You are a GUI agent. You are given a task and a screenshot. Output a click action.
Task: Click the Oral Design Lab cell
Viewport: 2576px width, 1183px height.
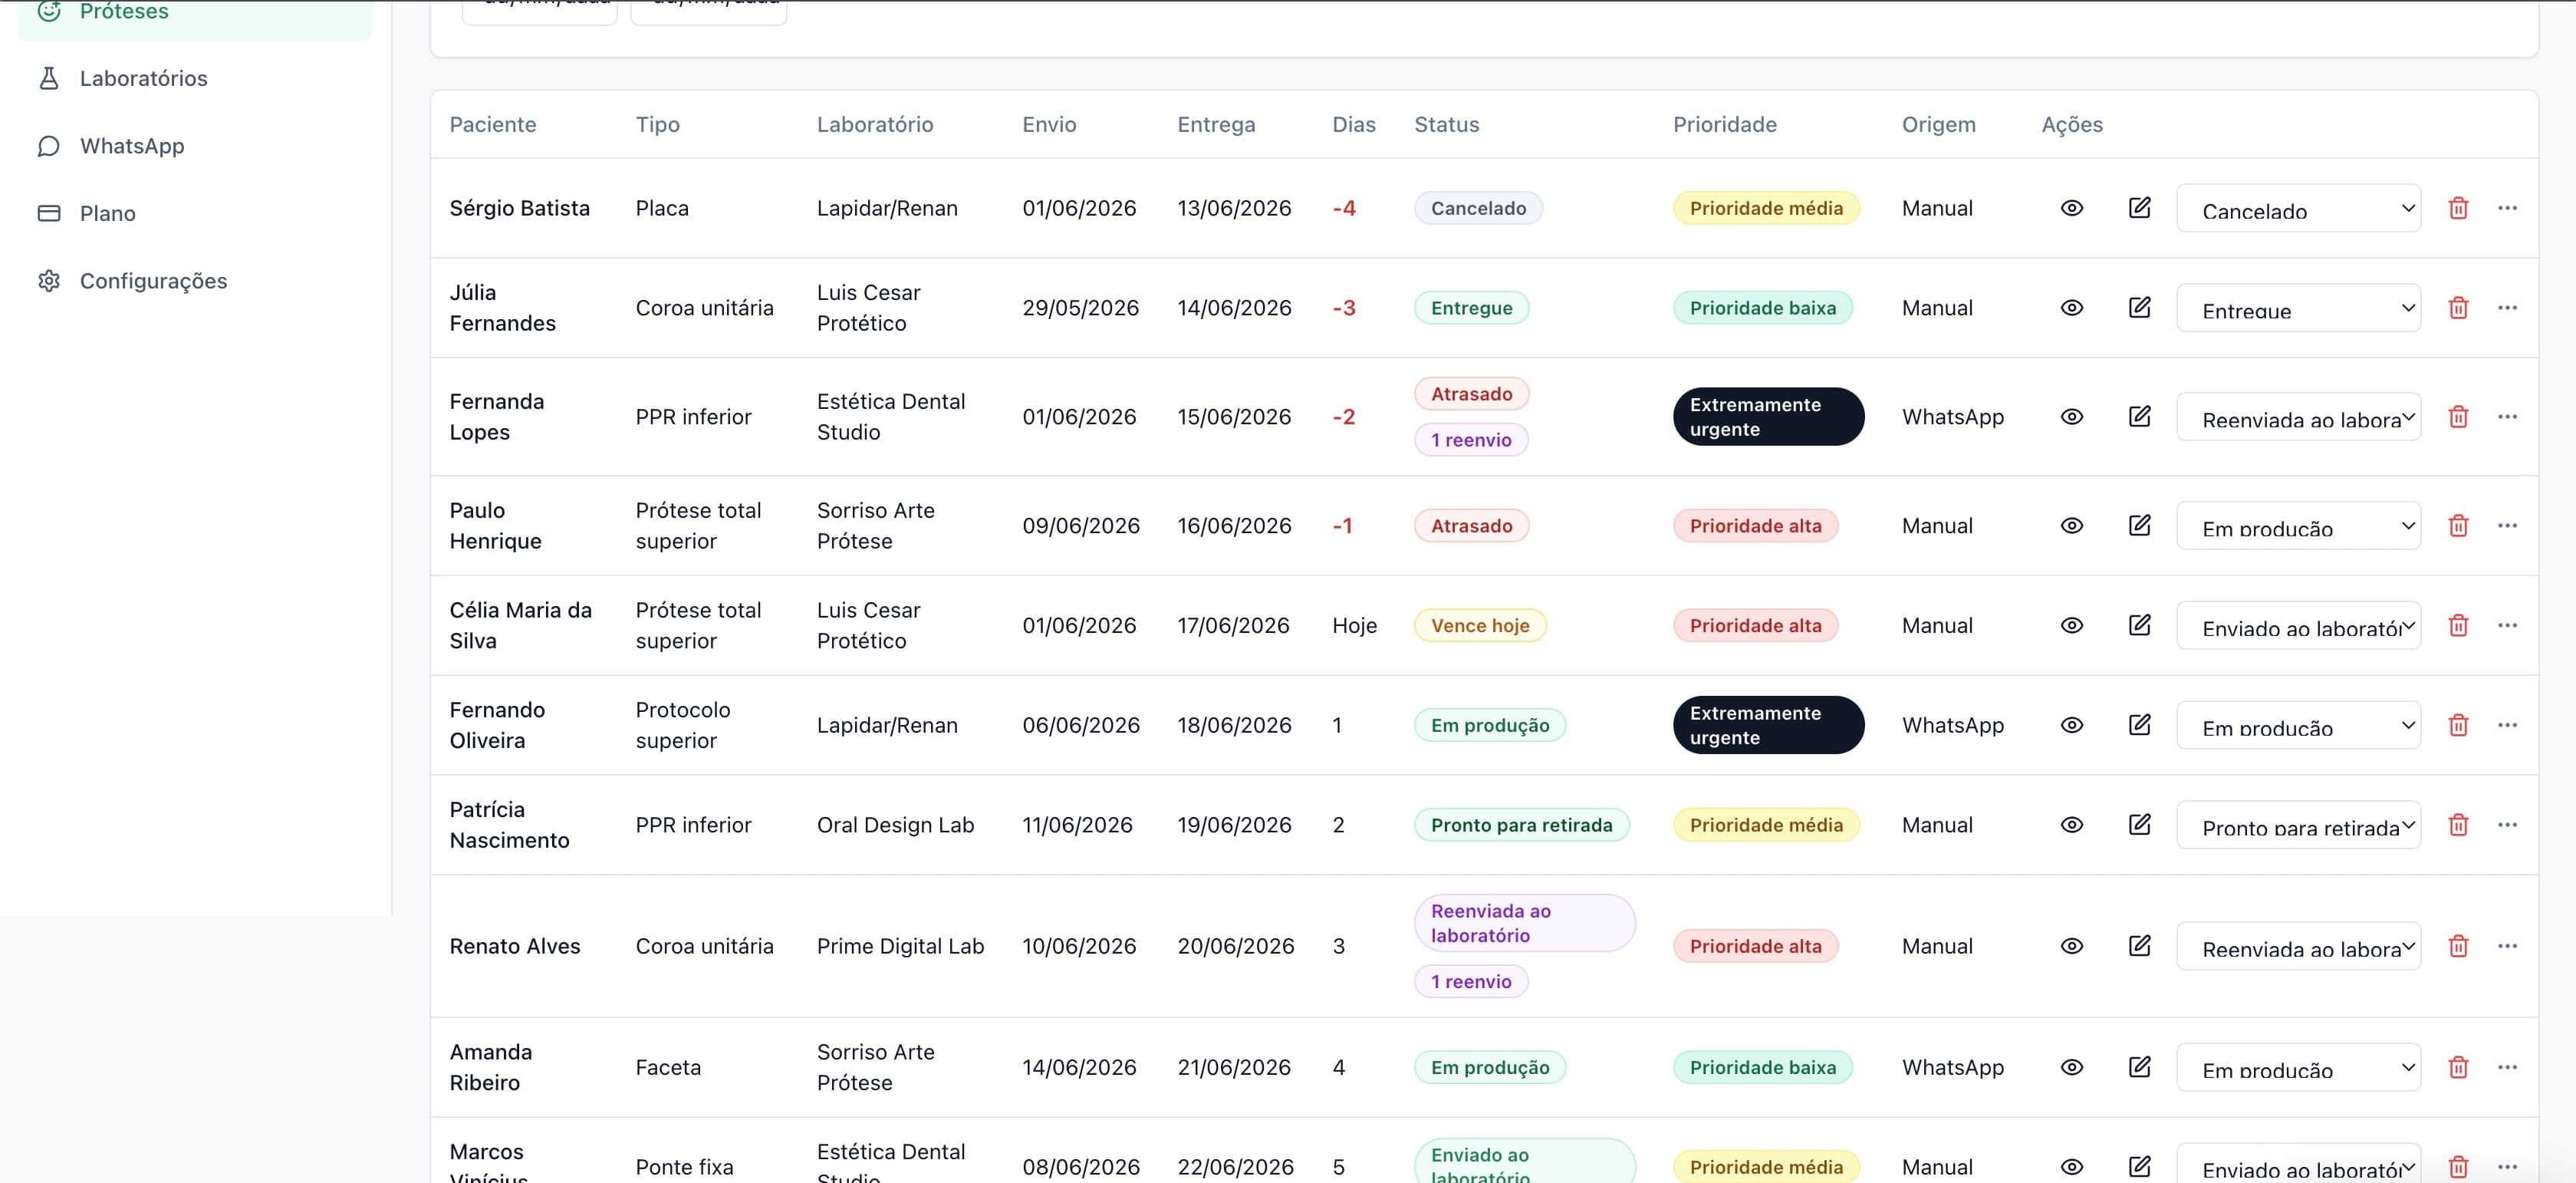pyautogui.click(x=895, y=825)
